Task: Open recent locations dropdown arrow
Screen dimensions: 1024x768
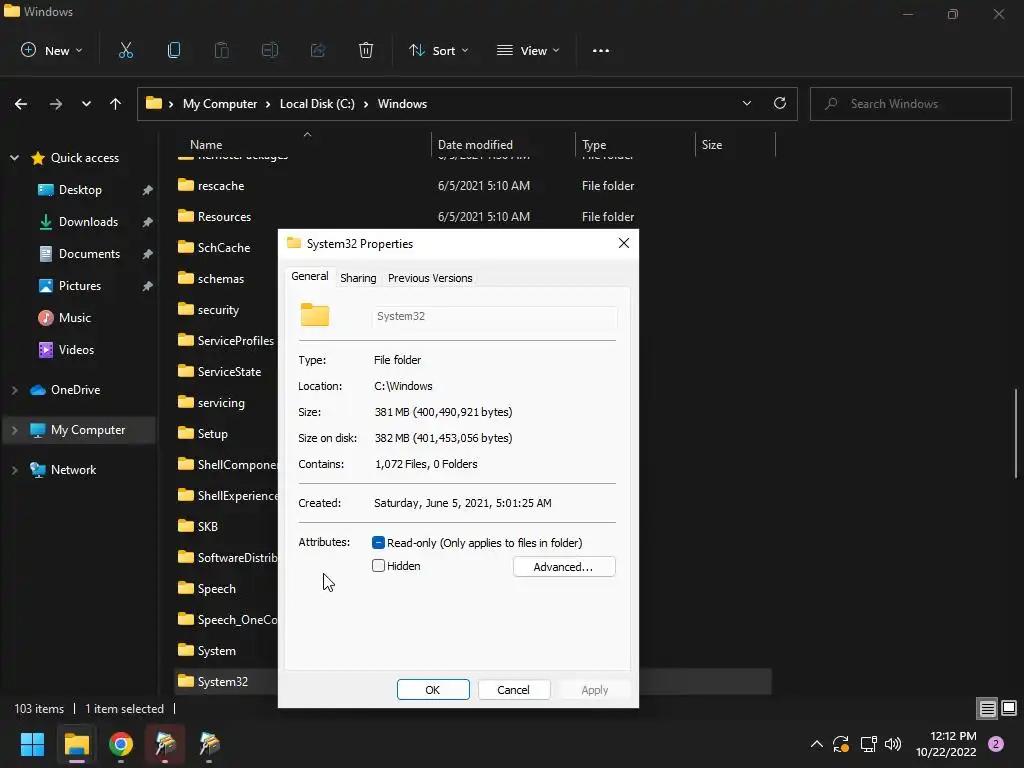Action: (86, 104)
